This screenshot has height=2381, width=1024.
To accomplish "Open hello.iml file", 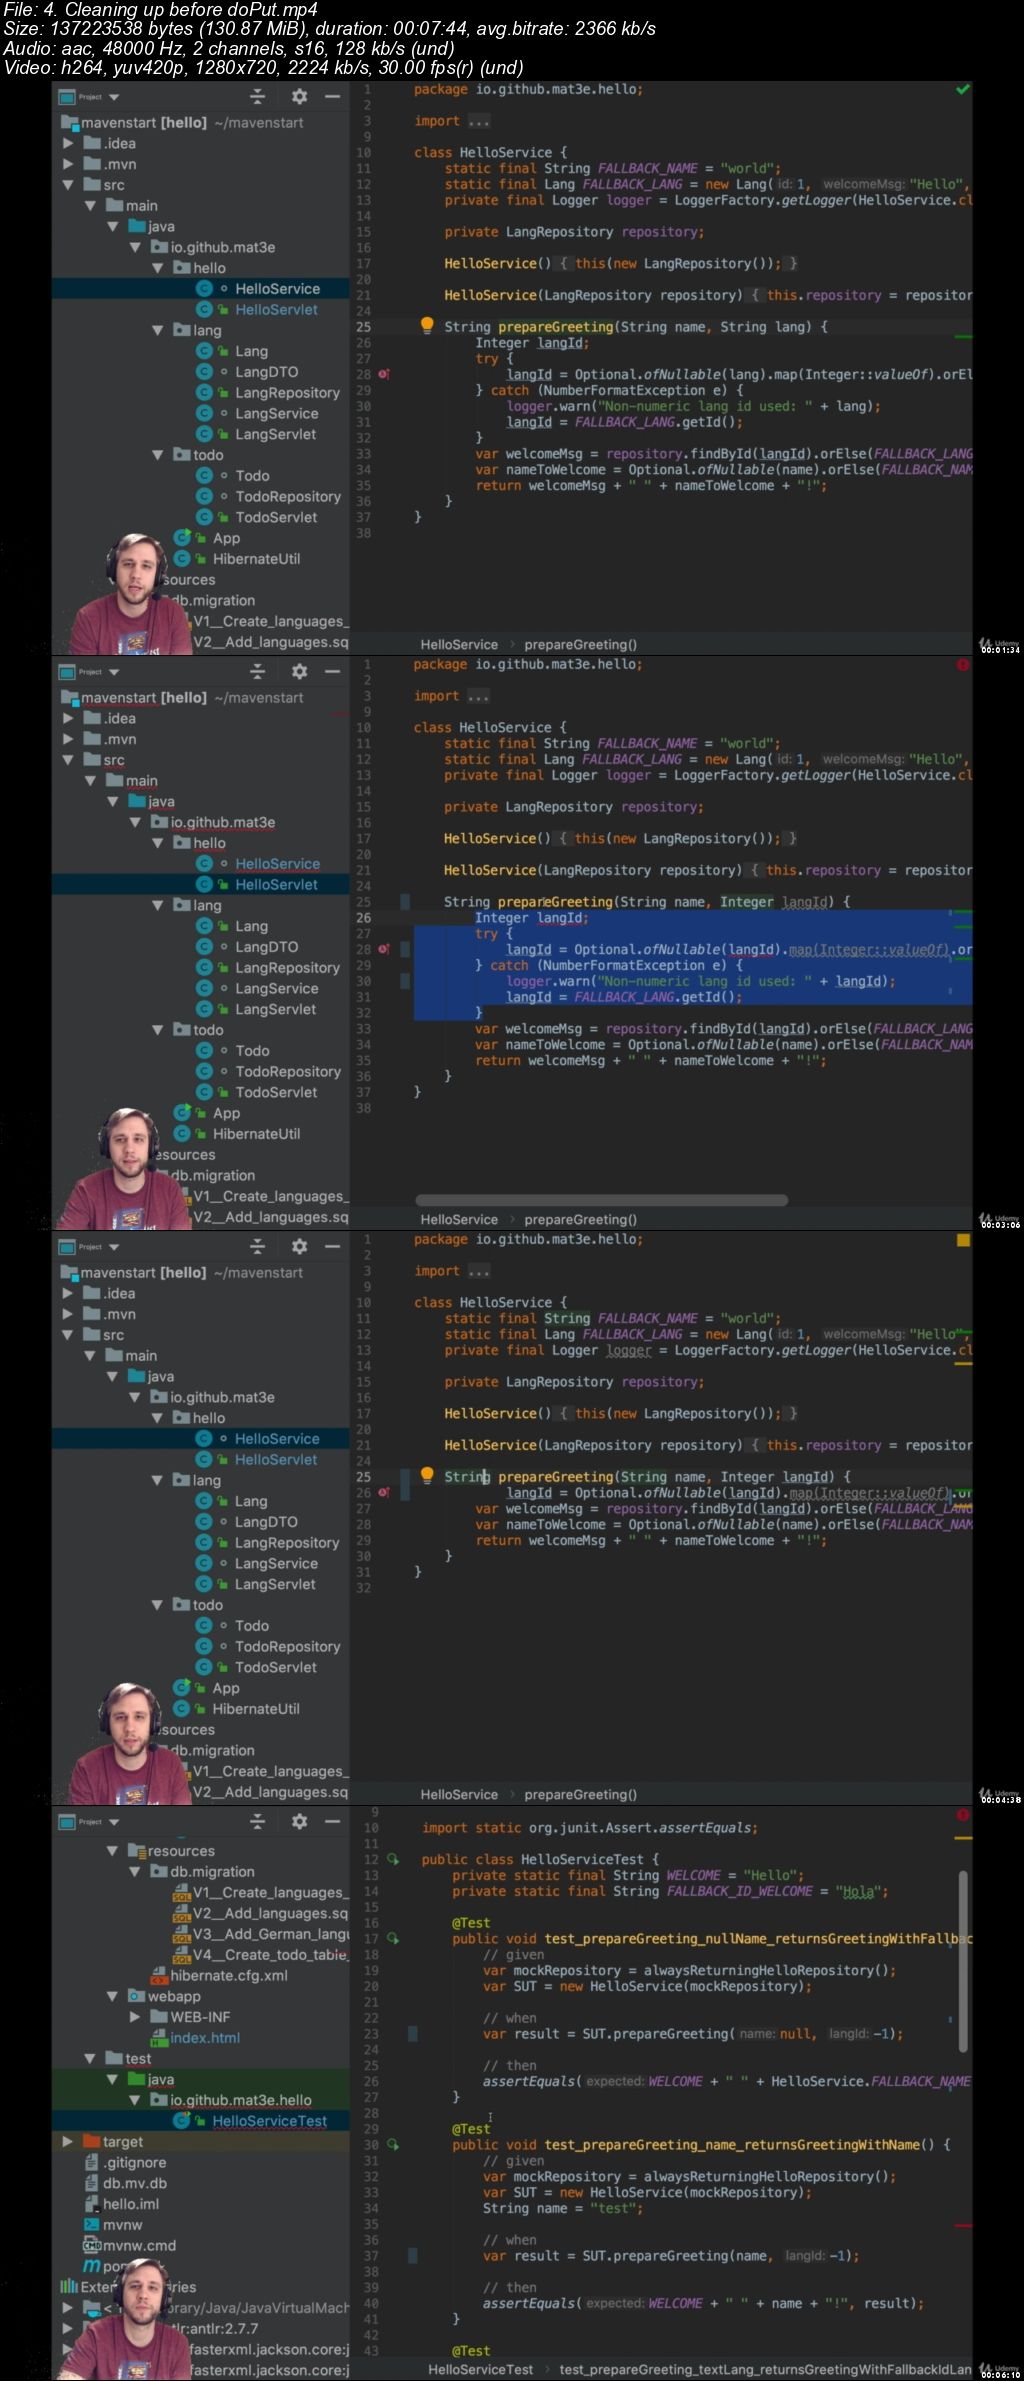I will 122,2204.
